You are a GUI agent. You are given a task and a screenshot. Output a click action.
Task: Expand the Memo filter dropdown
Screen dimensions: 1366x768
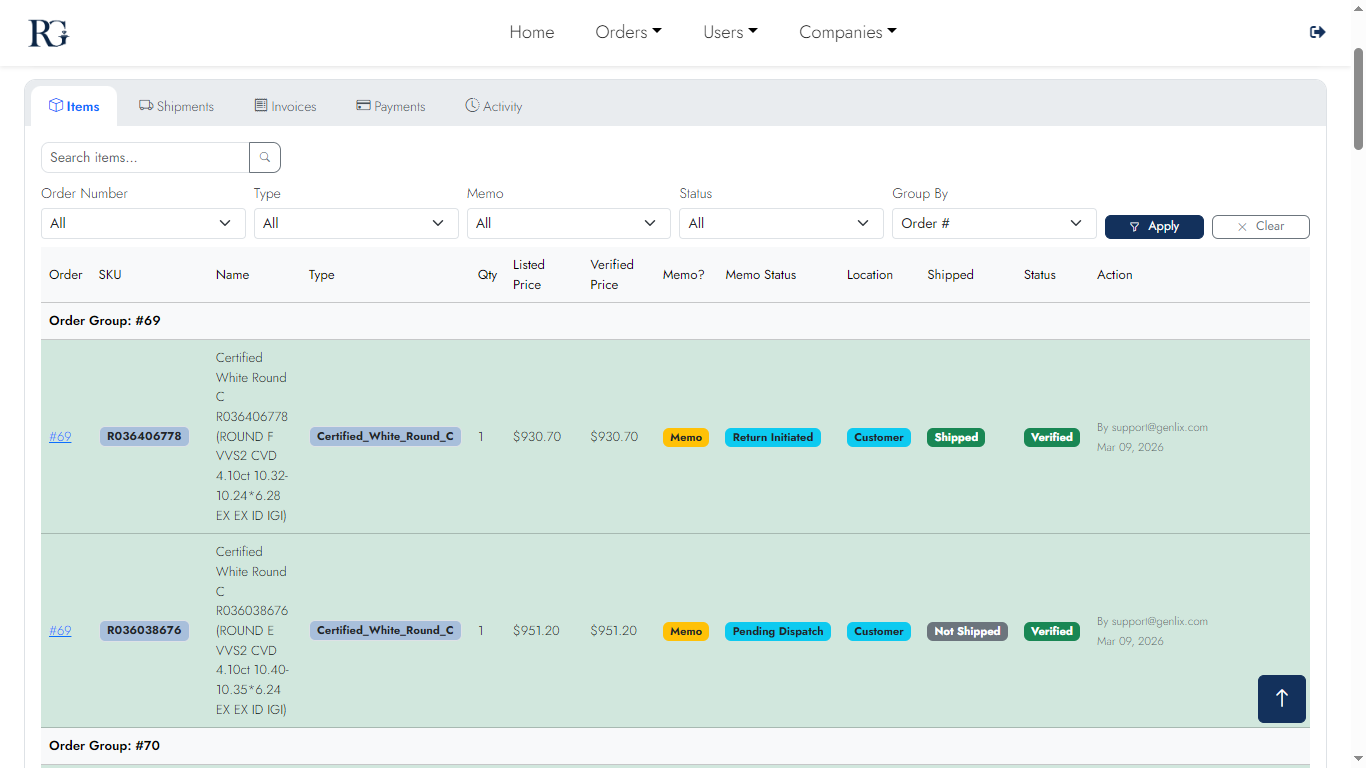coord(568,223)
